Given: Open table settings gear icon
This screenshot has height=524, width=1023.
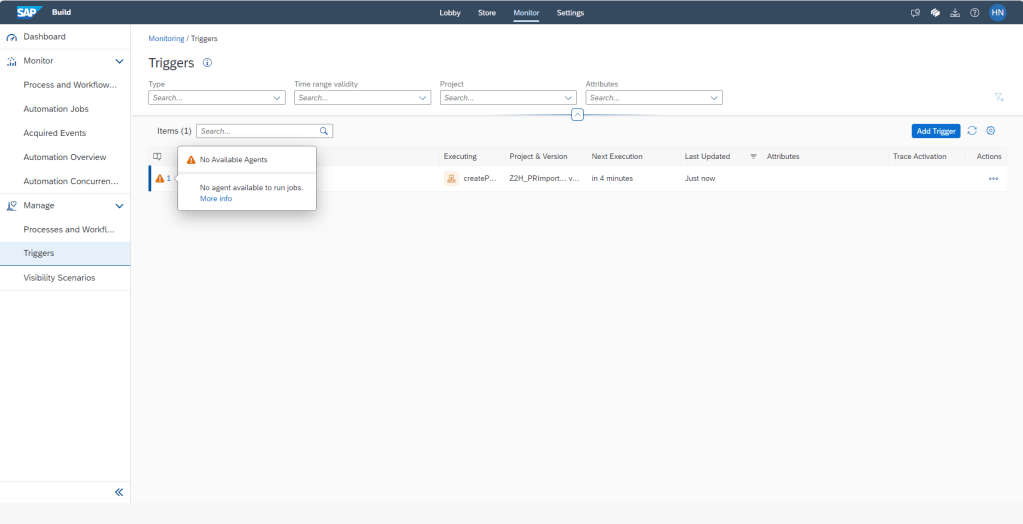Looking at the screenshot, I should click(991, 131).
